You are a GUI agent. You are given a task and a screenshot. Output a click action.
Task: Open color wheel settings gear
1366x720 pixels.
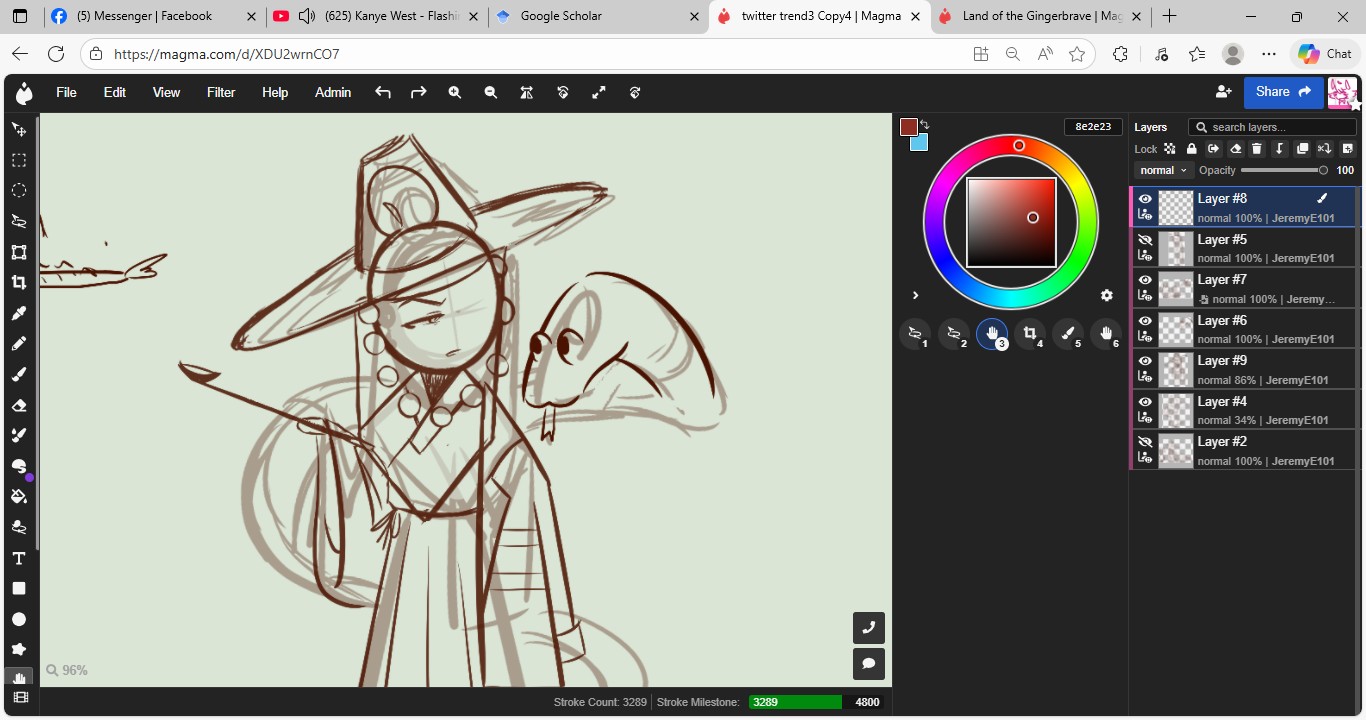point(1106,295)
